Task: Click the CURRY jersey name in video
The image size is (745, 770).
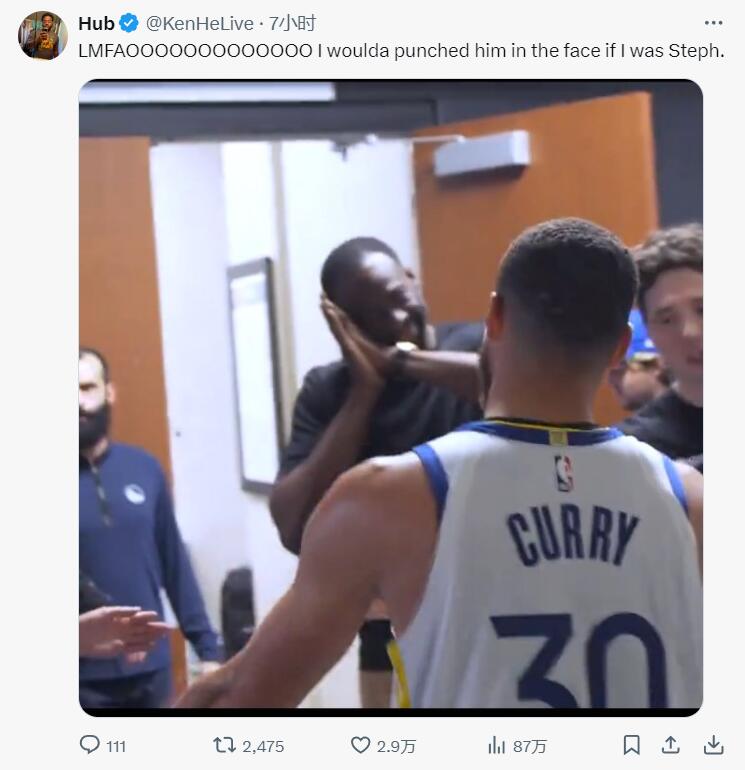Action: [x=571, y=535]
